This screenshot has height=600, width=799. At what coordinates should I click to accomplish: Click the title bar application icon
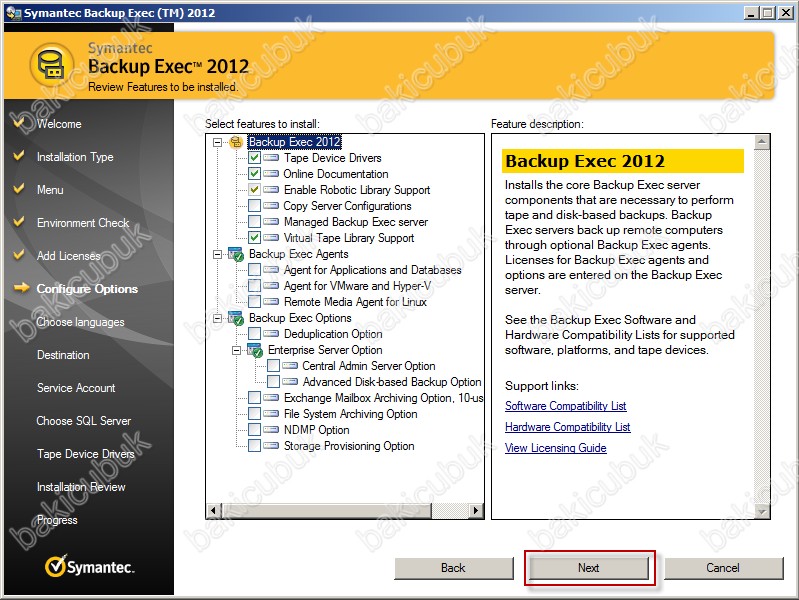point(13,13)
